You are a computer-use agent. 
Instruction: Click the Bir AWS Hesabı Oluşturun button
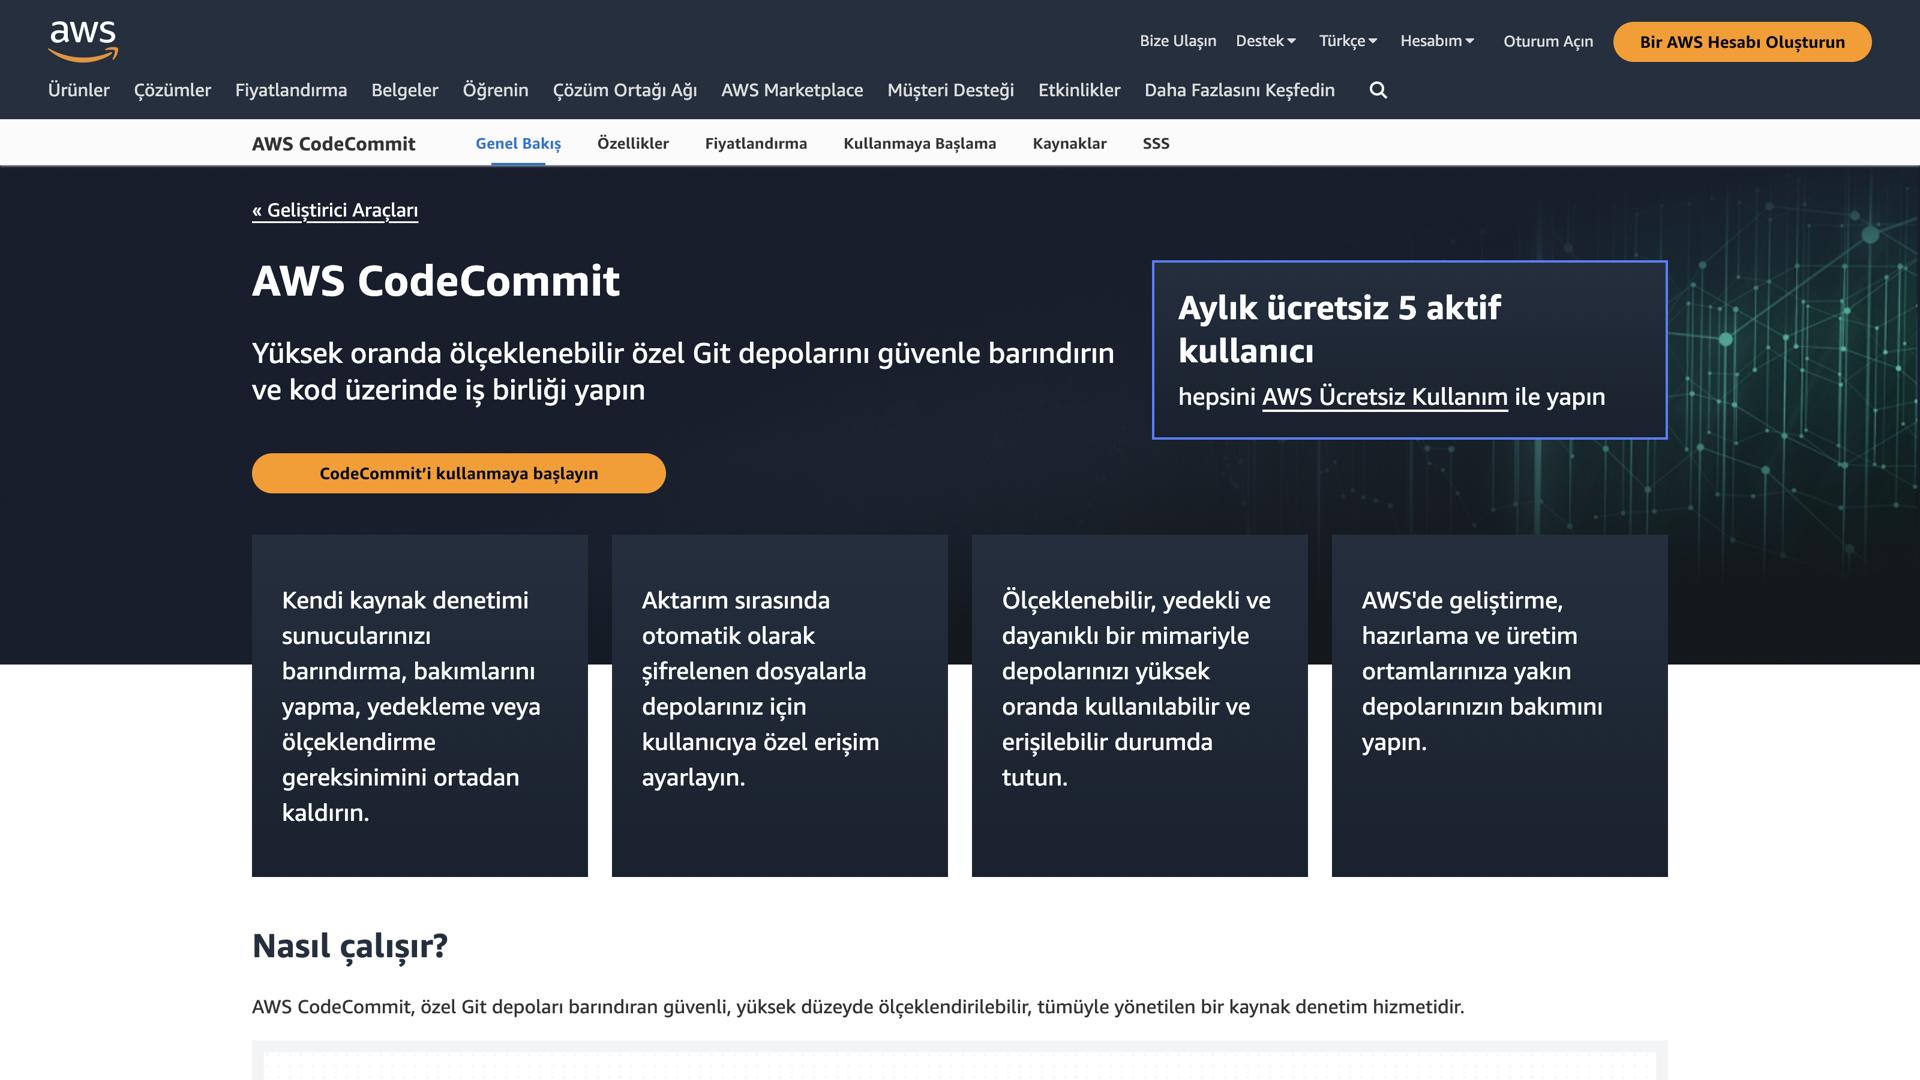click(1742, 42)
